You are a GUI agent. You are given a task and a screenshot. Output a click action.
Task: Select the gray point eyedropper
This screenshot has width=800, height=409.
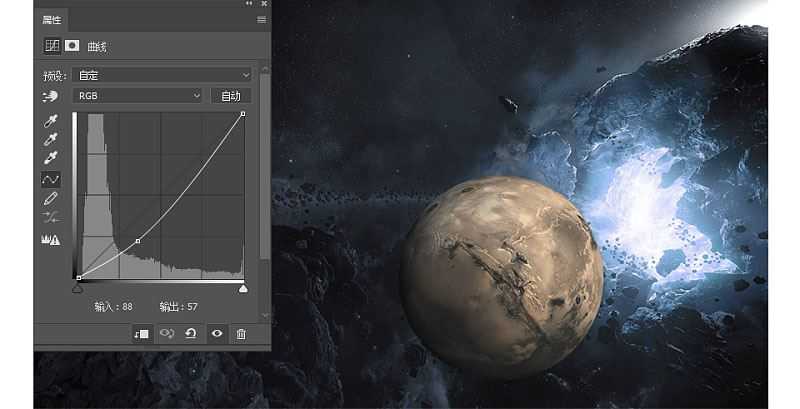click(x=50, y=138)
